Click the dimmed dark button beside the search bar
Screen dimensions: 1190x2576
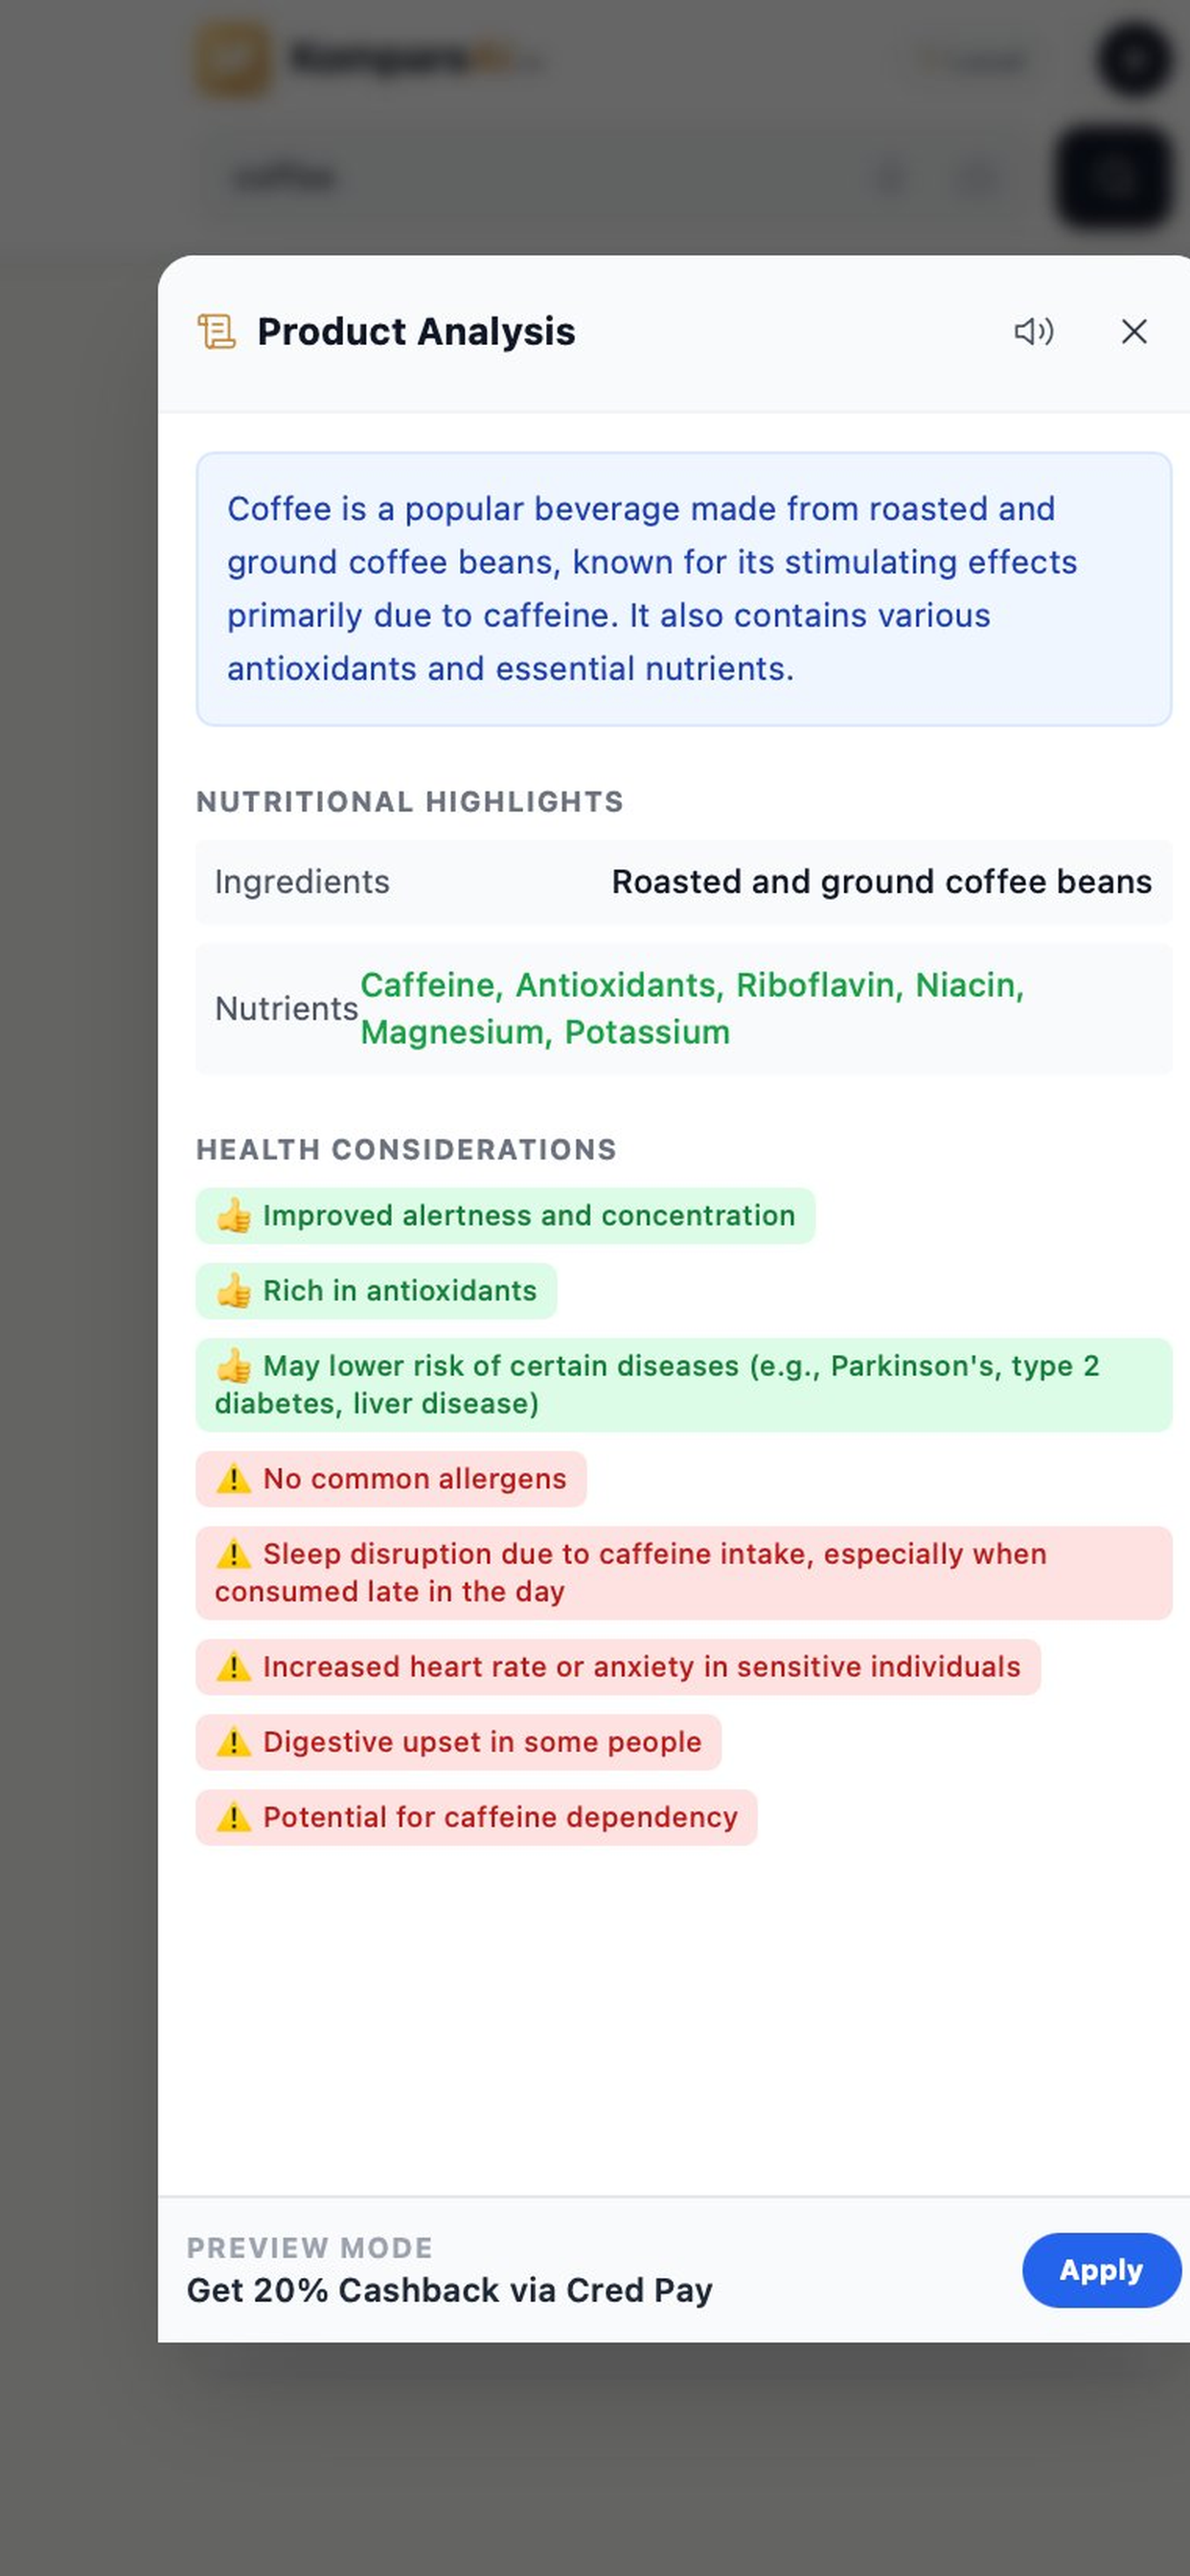(1114, 178)
